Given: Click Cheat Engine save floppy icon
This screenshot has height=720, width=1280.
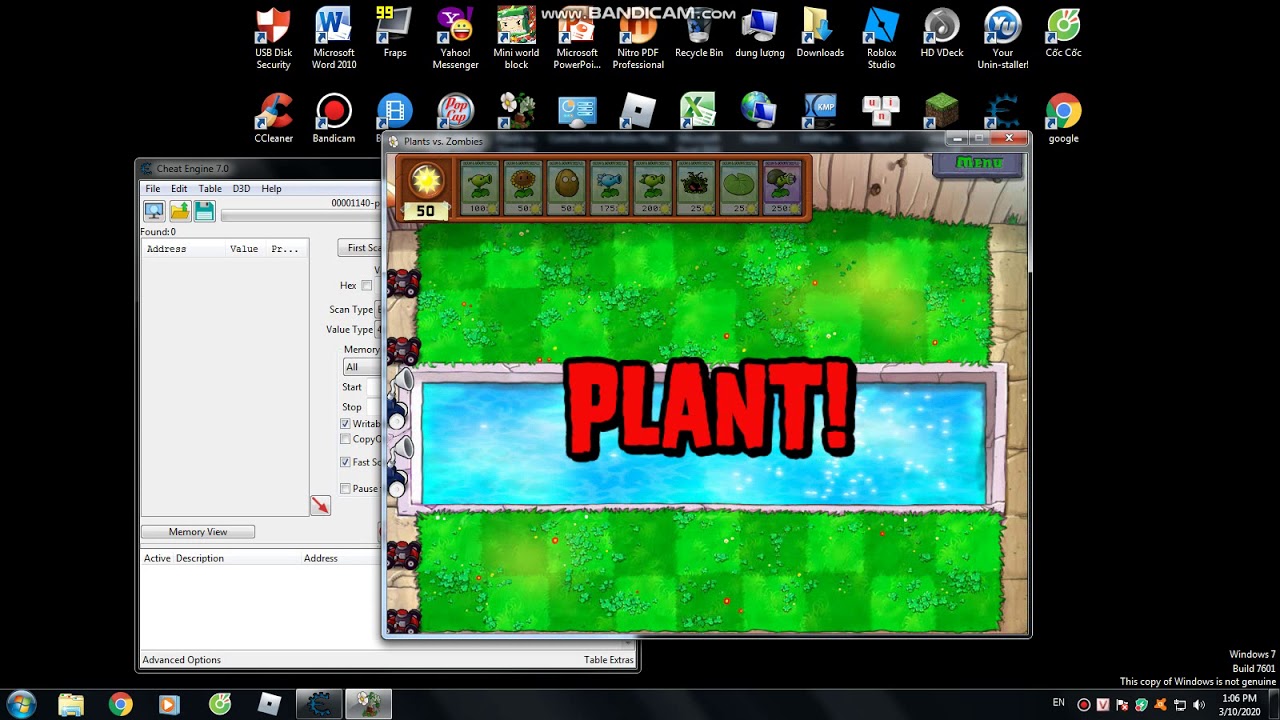Looking at the screenshot, I should (x=205, y=211).
